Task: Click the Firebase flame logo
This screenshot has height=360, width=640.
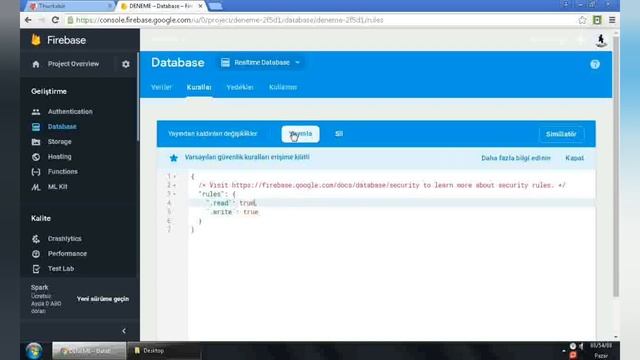Action: point(36,40)
